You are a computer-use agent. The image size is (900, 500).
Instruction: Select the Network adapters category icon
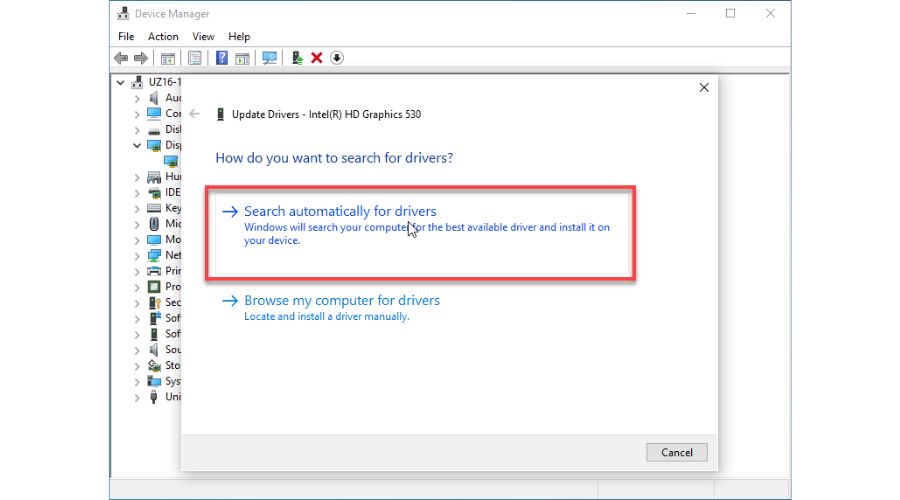pos(154,255)
